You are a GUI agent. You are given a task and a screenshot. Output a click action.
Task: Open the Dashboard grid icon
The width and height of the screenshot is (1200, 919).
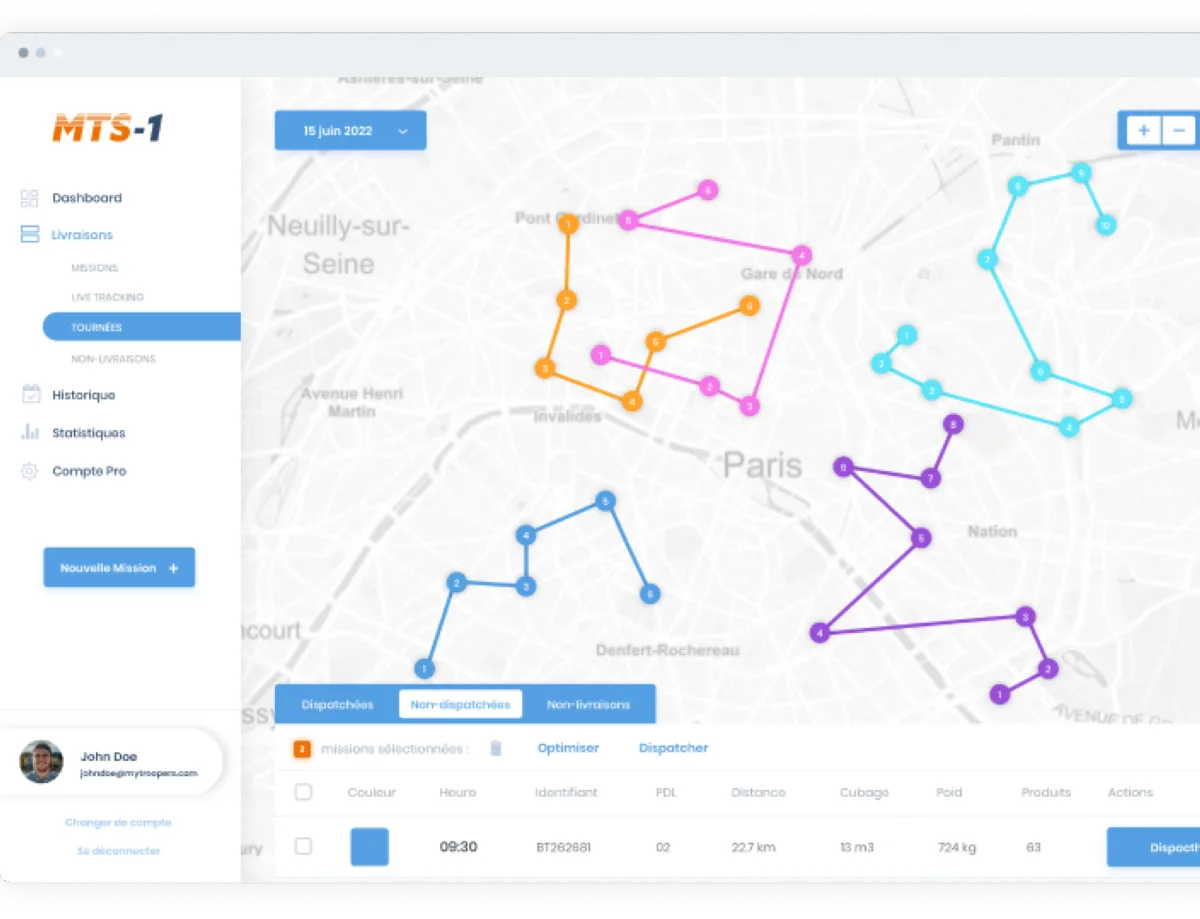(29, 198)
